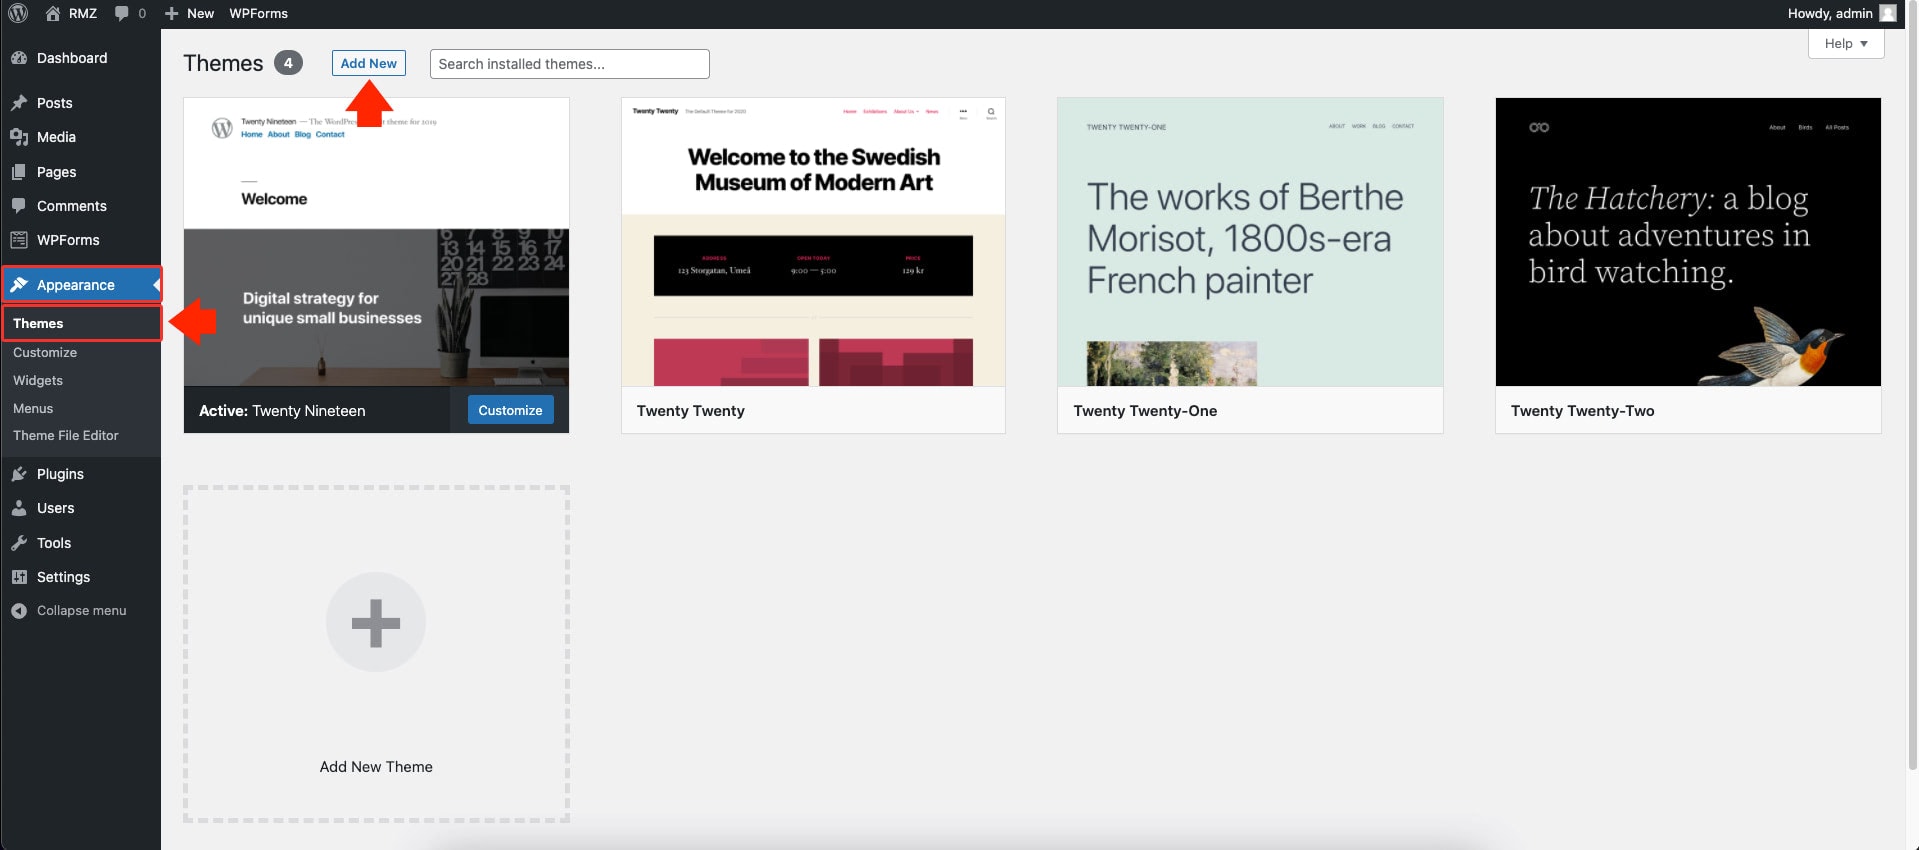Click the Dashboard gauge icon
The width and height of the screenshot is (1919, 850).
tap(19, 58)
